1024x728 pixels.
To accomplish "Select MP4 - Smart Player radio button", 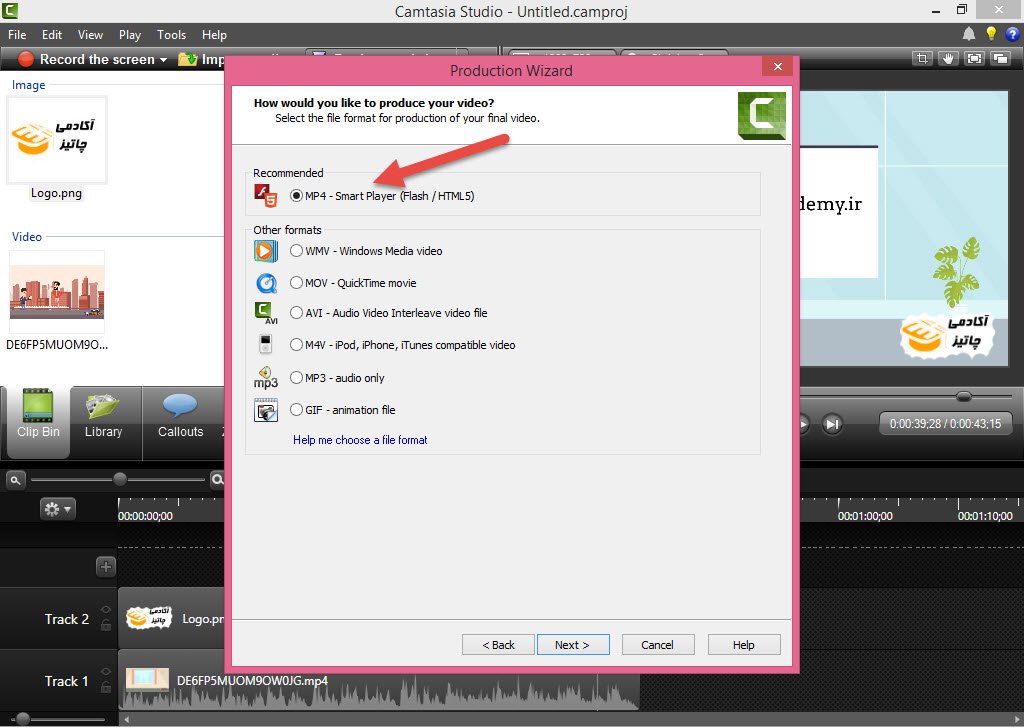I will [296, 195].
